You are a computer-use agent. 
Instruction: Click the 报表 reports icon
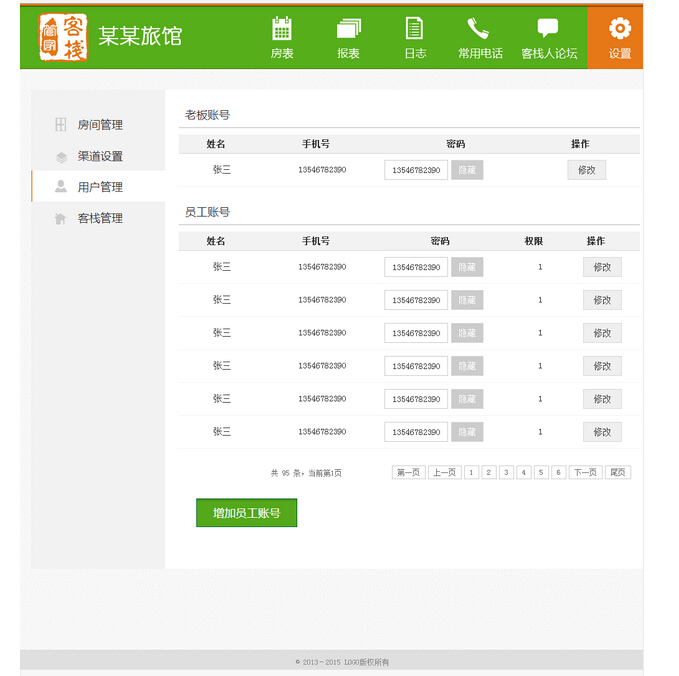point(348,29)
